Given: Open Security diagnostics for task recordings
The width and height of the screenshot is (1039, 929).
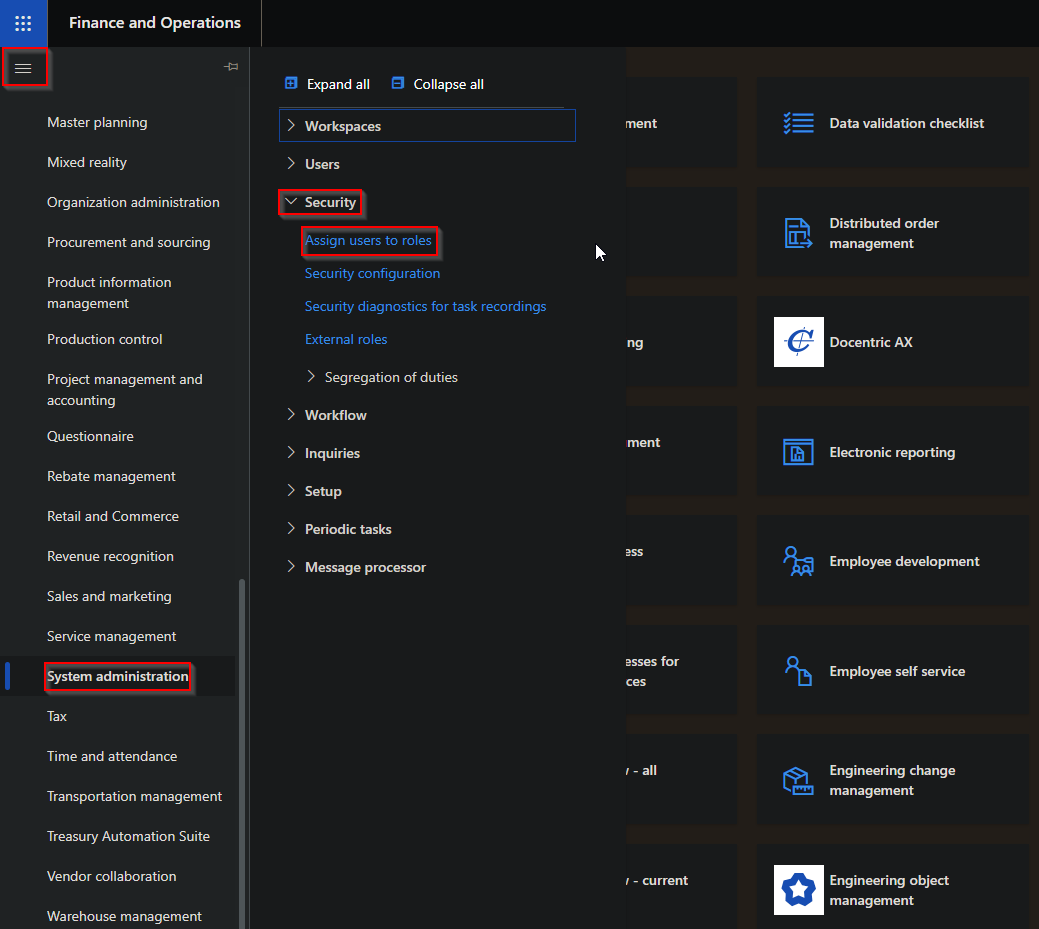Looking at the screenshot, I should pos(425,306).
